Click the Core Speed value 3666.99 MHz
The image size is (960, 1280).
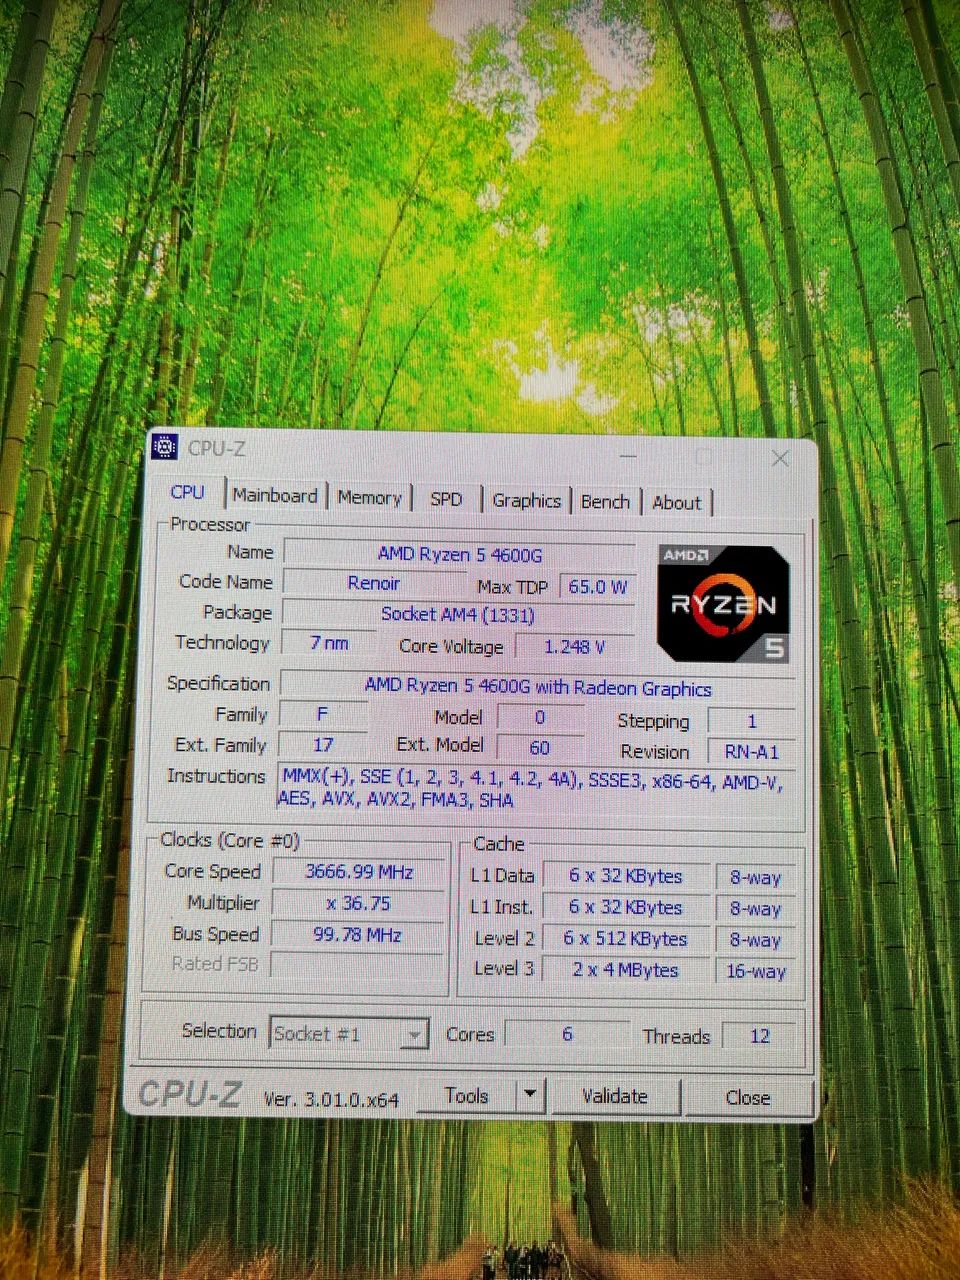[359, 872]
